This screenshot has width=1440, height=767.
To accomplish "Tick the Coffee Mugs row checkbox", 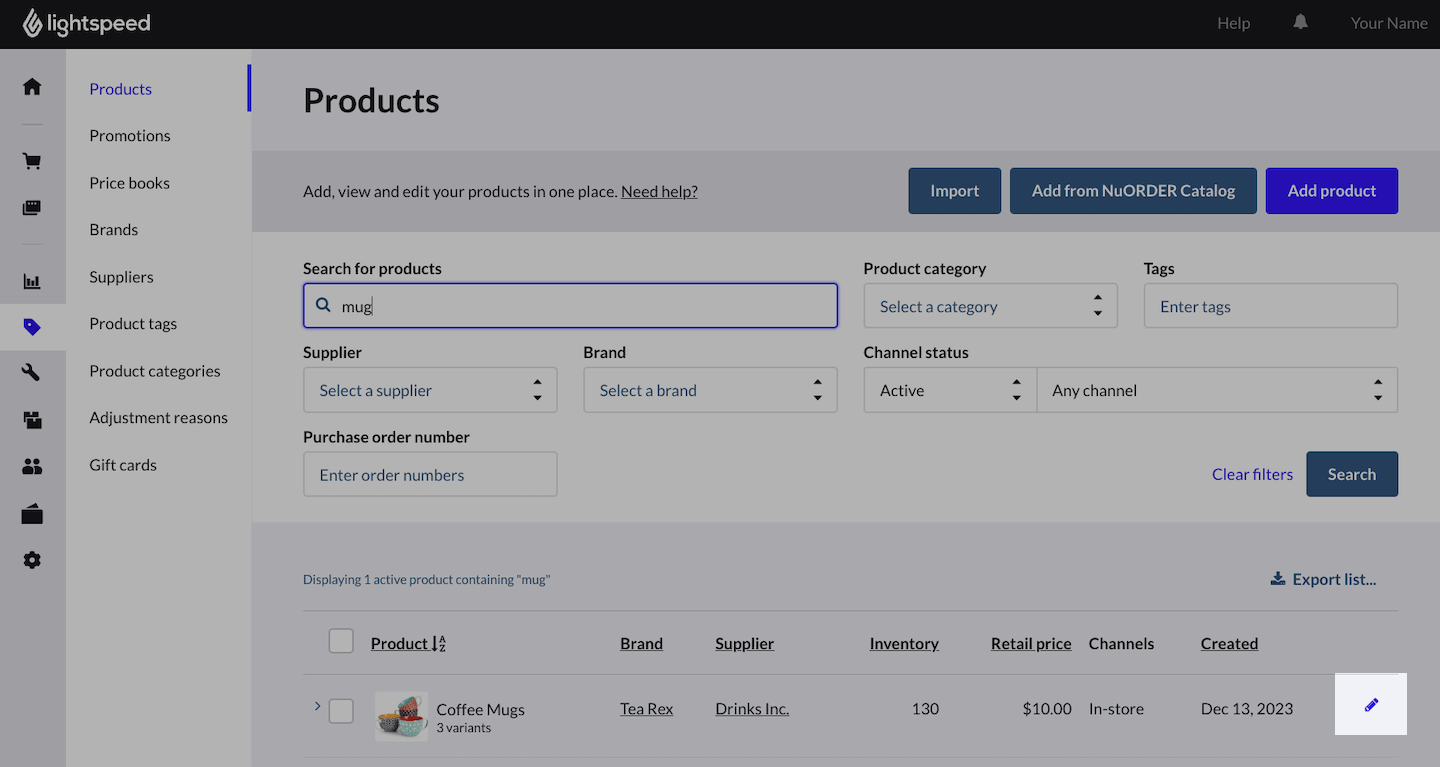I will pyautogui.click(x=341, y=711).
